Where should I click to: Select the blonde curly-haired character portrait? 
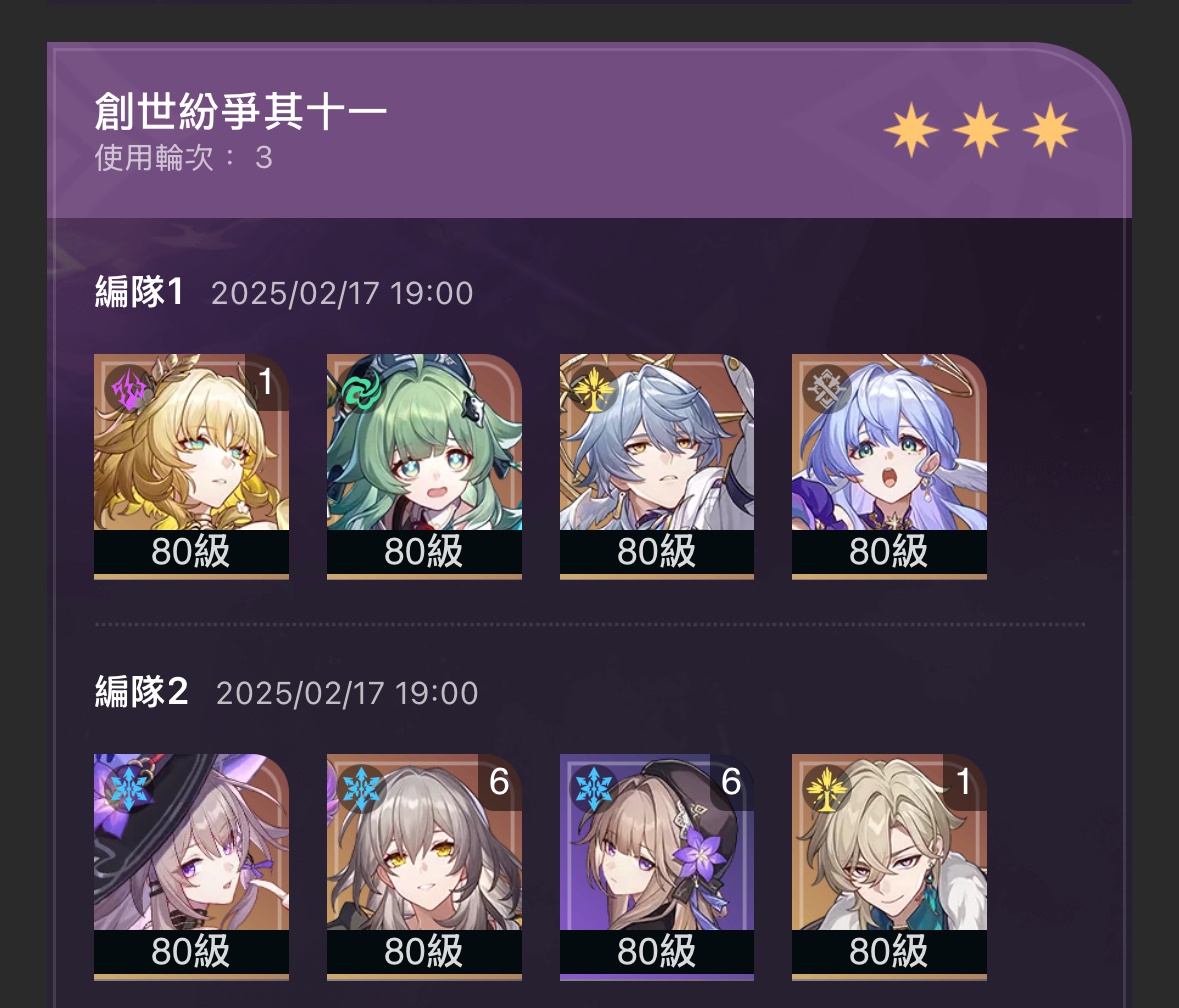tap(191, 466)
